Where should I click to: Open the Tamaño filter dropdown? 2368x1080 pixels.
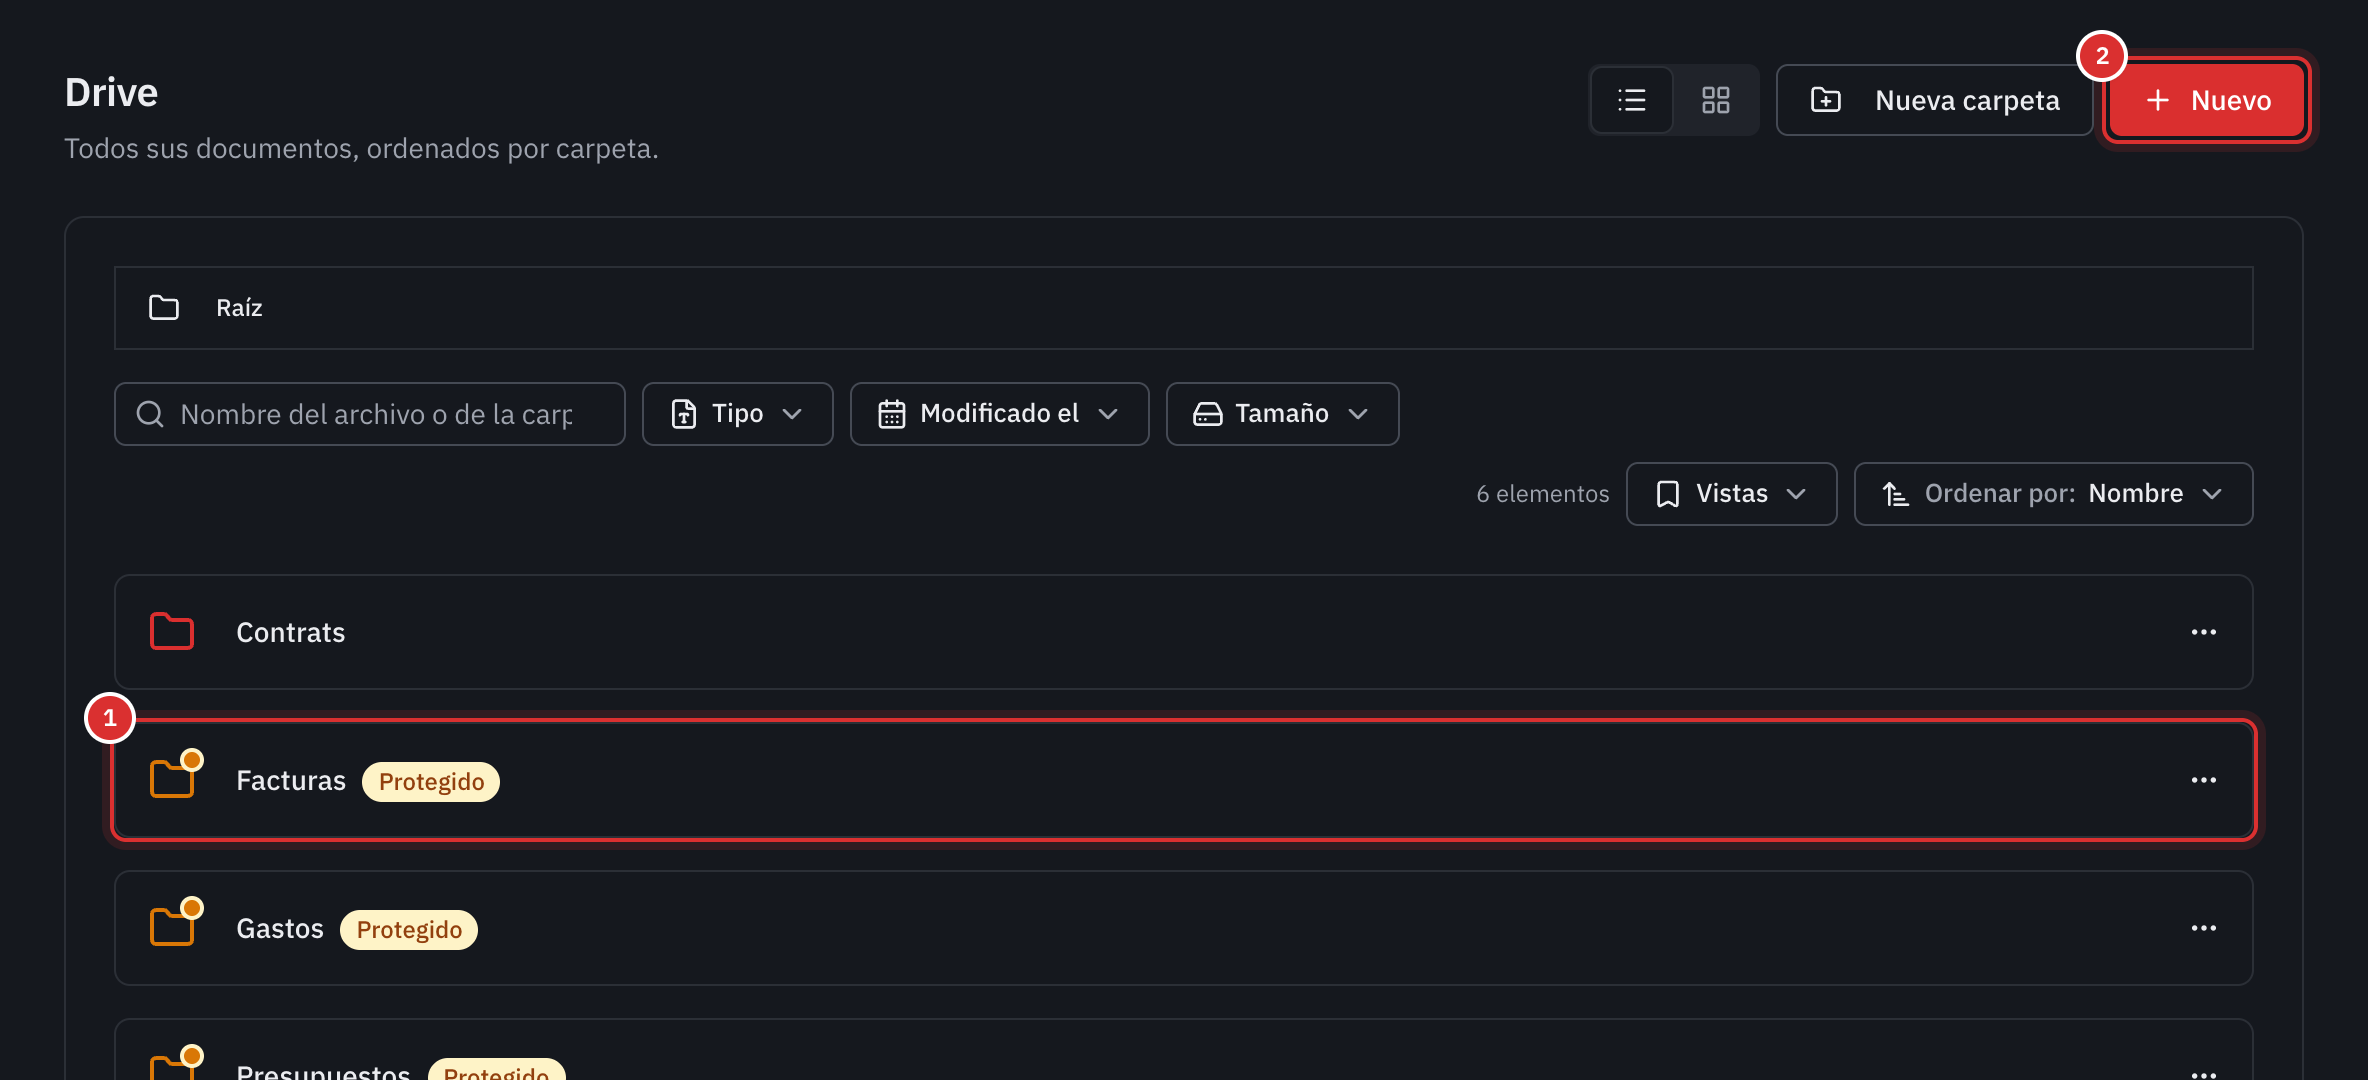click(x=1283, y=414)
